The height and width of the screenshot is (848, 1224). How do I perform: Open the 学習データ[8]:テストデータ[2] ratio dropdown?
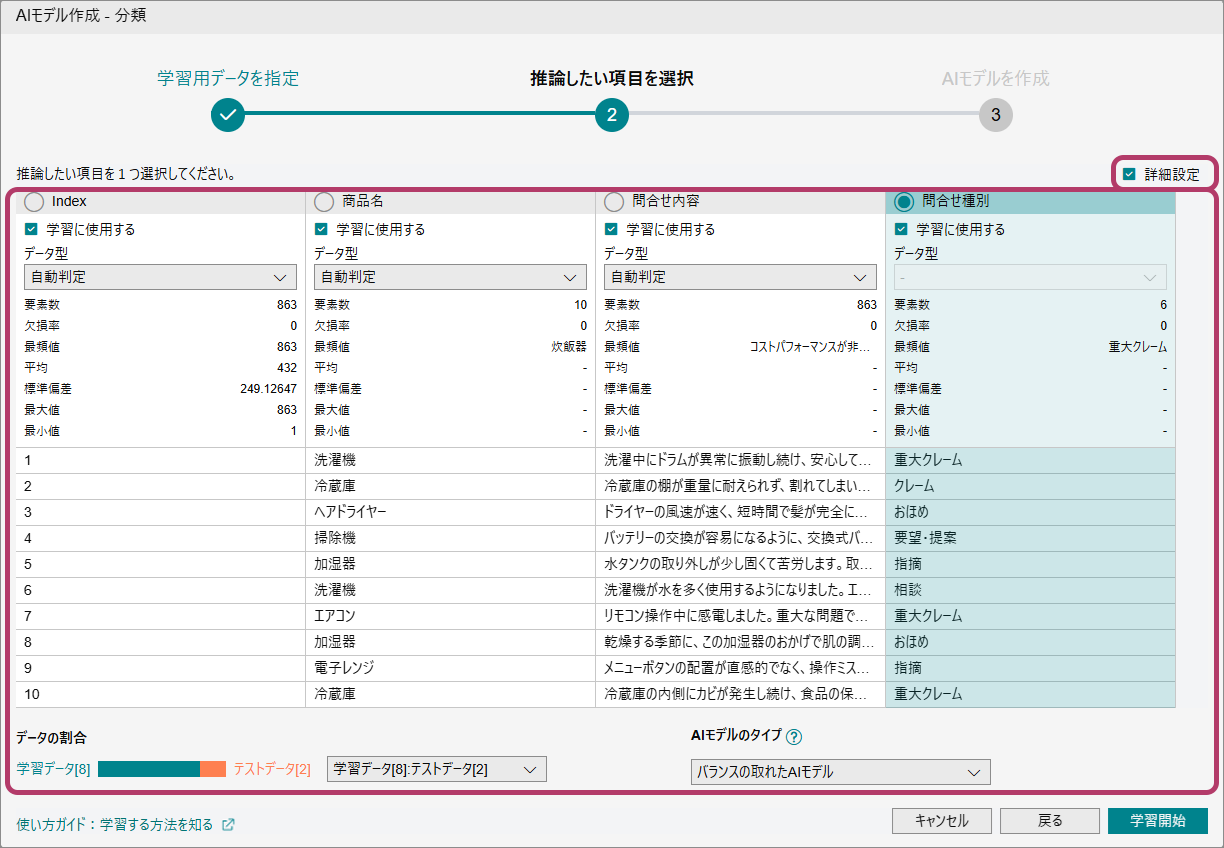[x=437, y=769]
